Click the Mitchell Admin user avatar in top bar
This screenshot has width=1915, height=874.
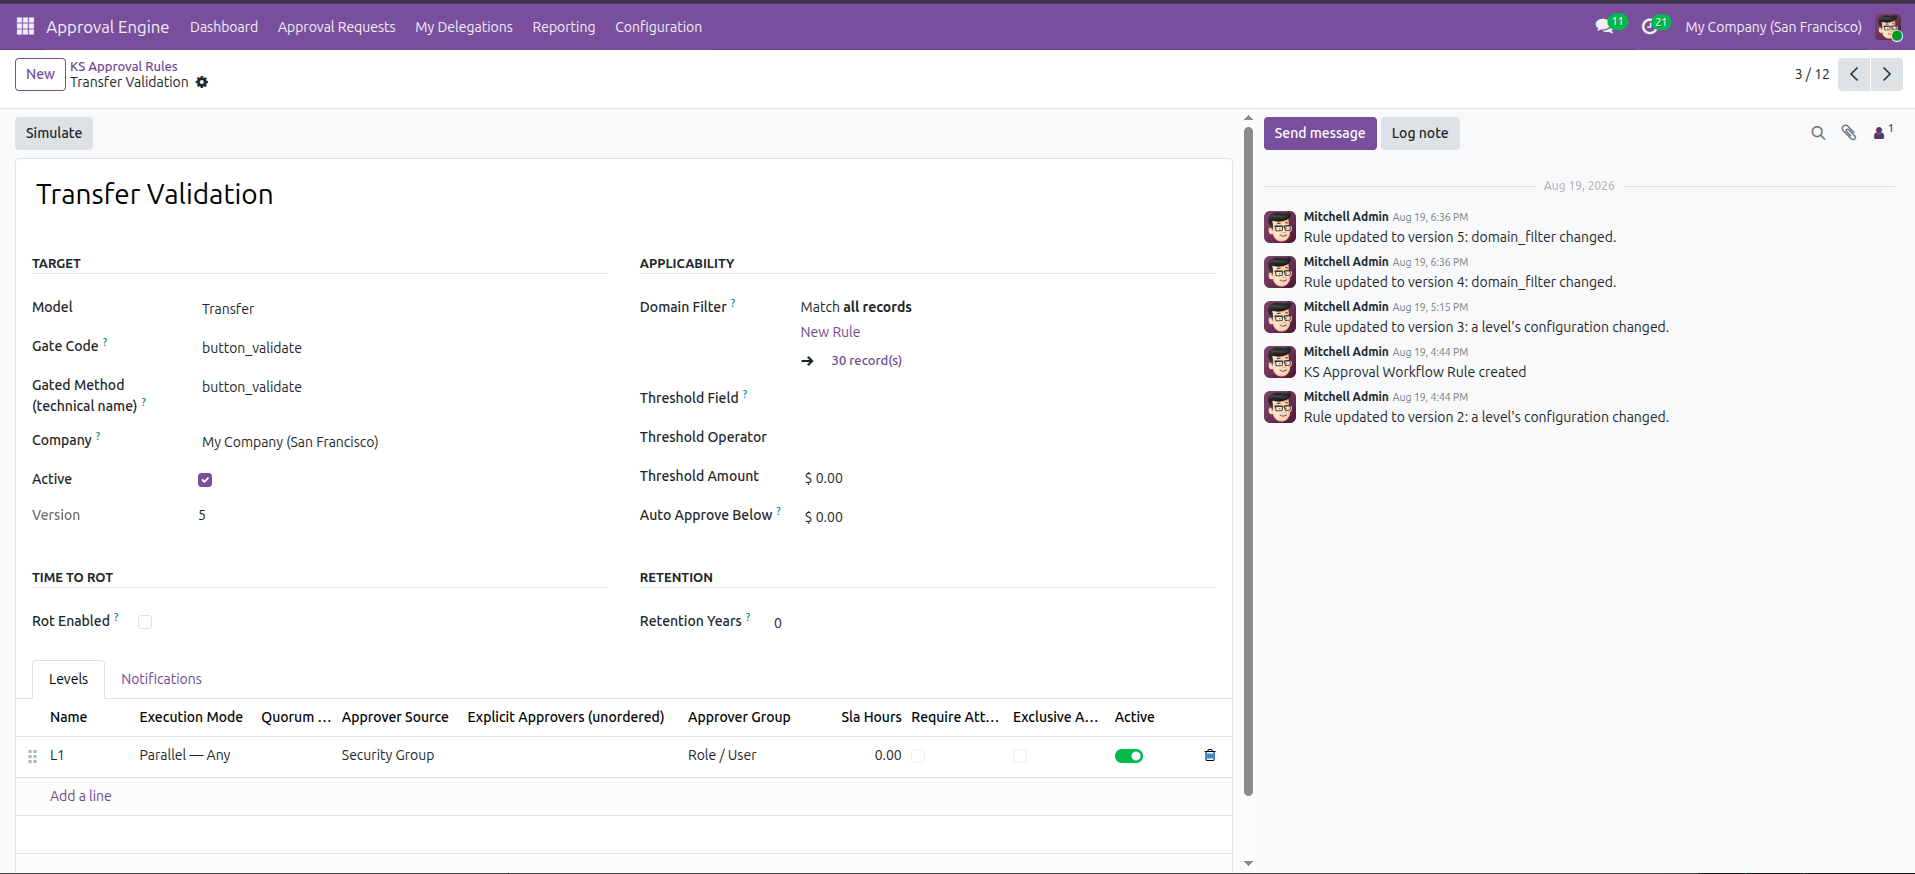[x=1888, y=27]
